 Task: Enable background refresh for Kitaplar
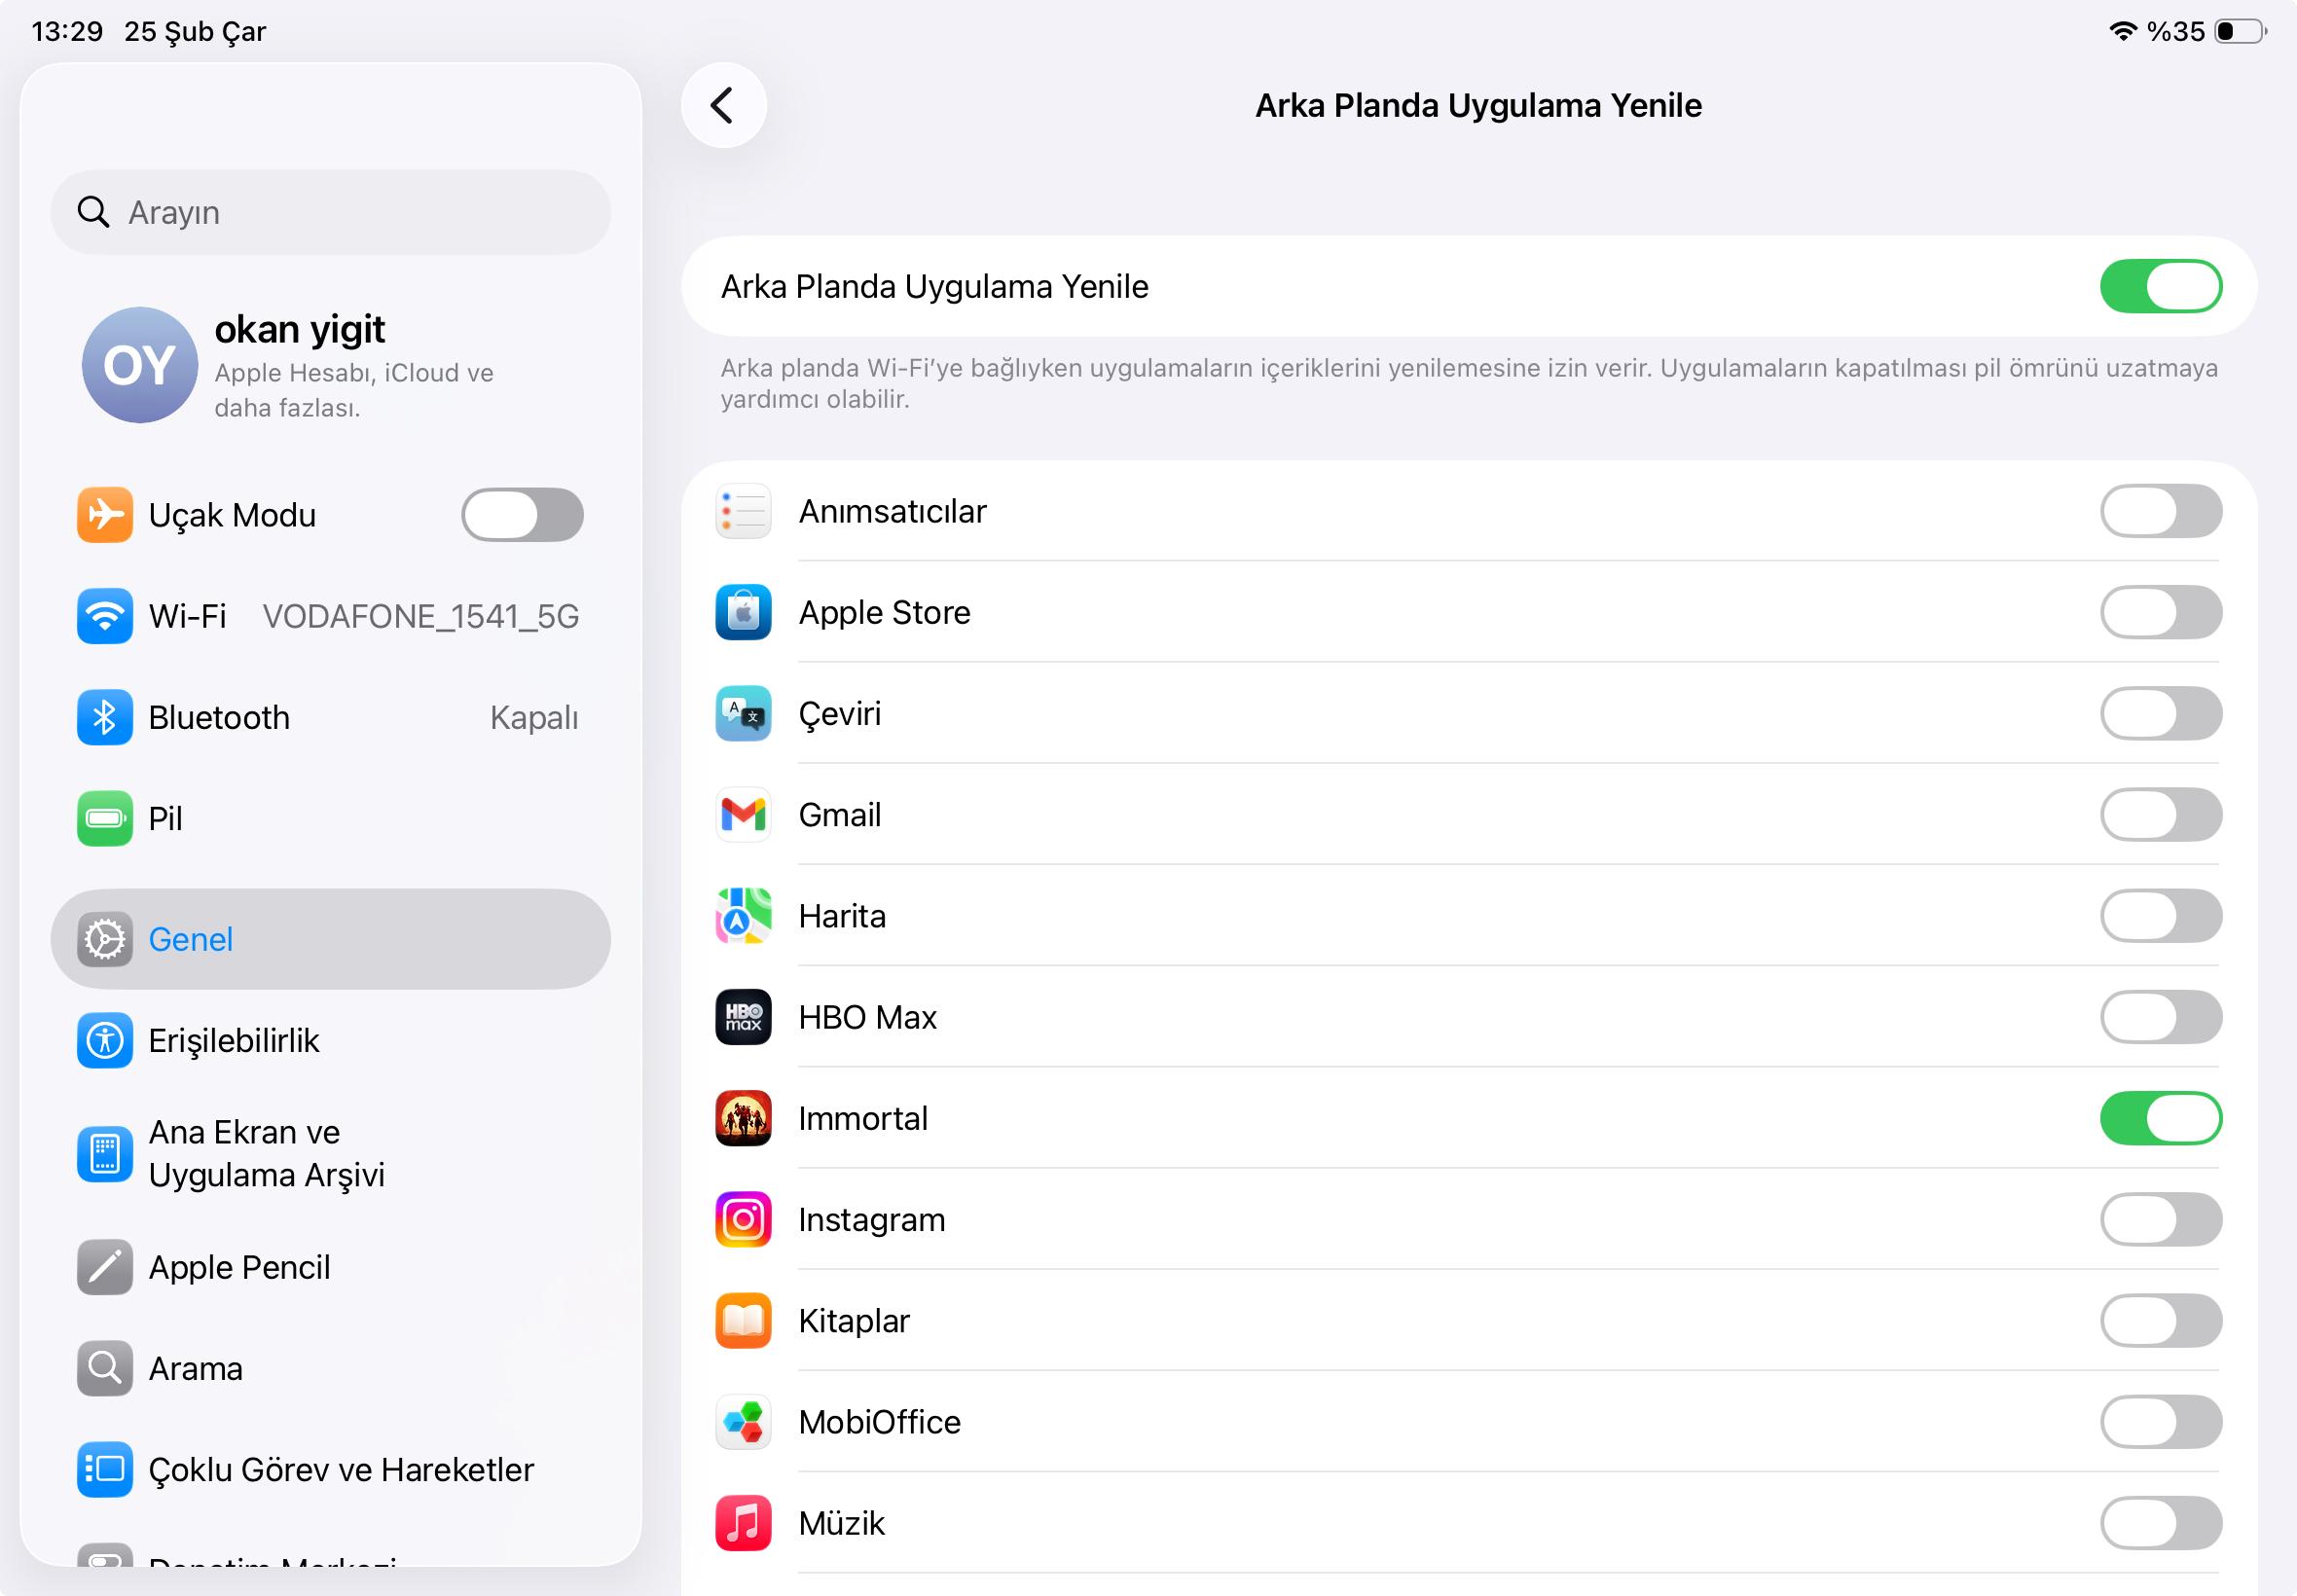[2161, 1320]
